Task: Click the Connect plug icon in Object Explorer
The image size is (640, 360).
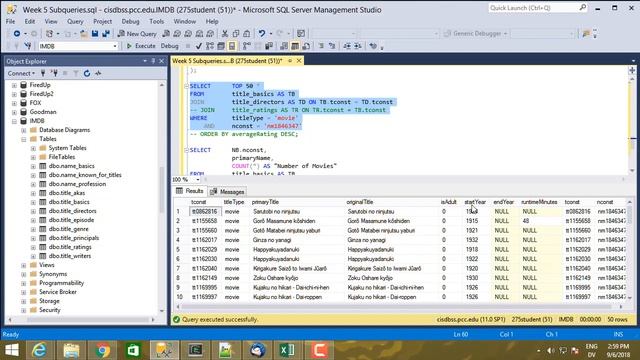Action: 43,73
